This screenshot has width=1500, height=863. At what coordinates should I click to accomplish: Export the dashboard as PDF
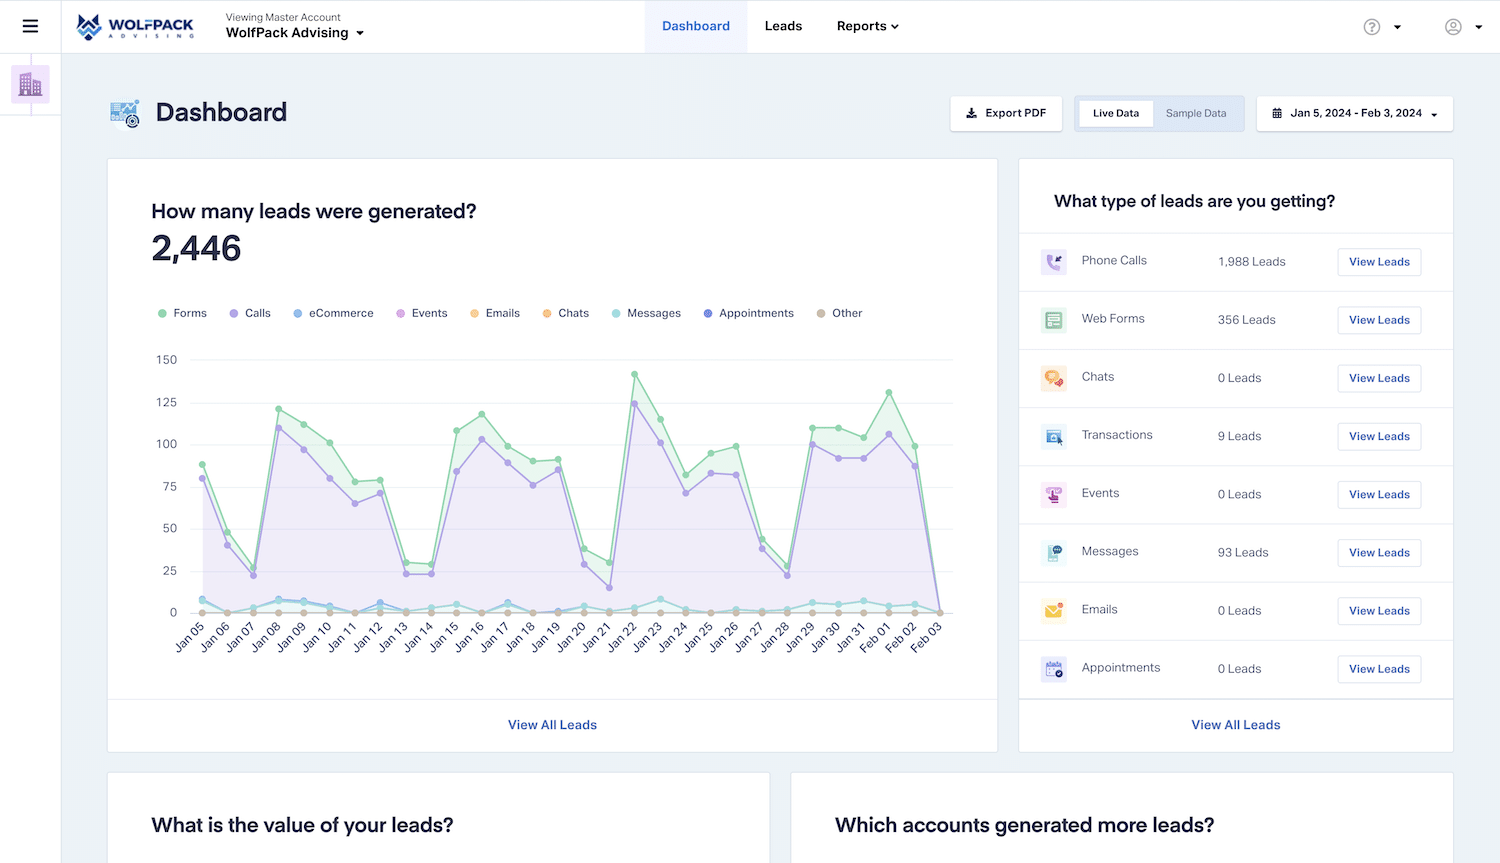1006,114
